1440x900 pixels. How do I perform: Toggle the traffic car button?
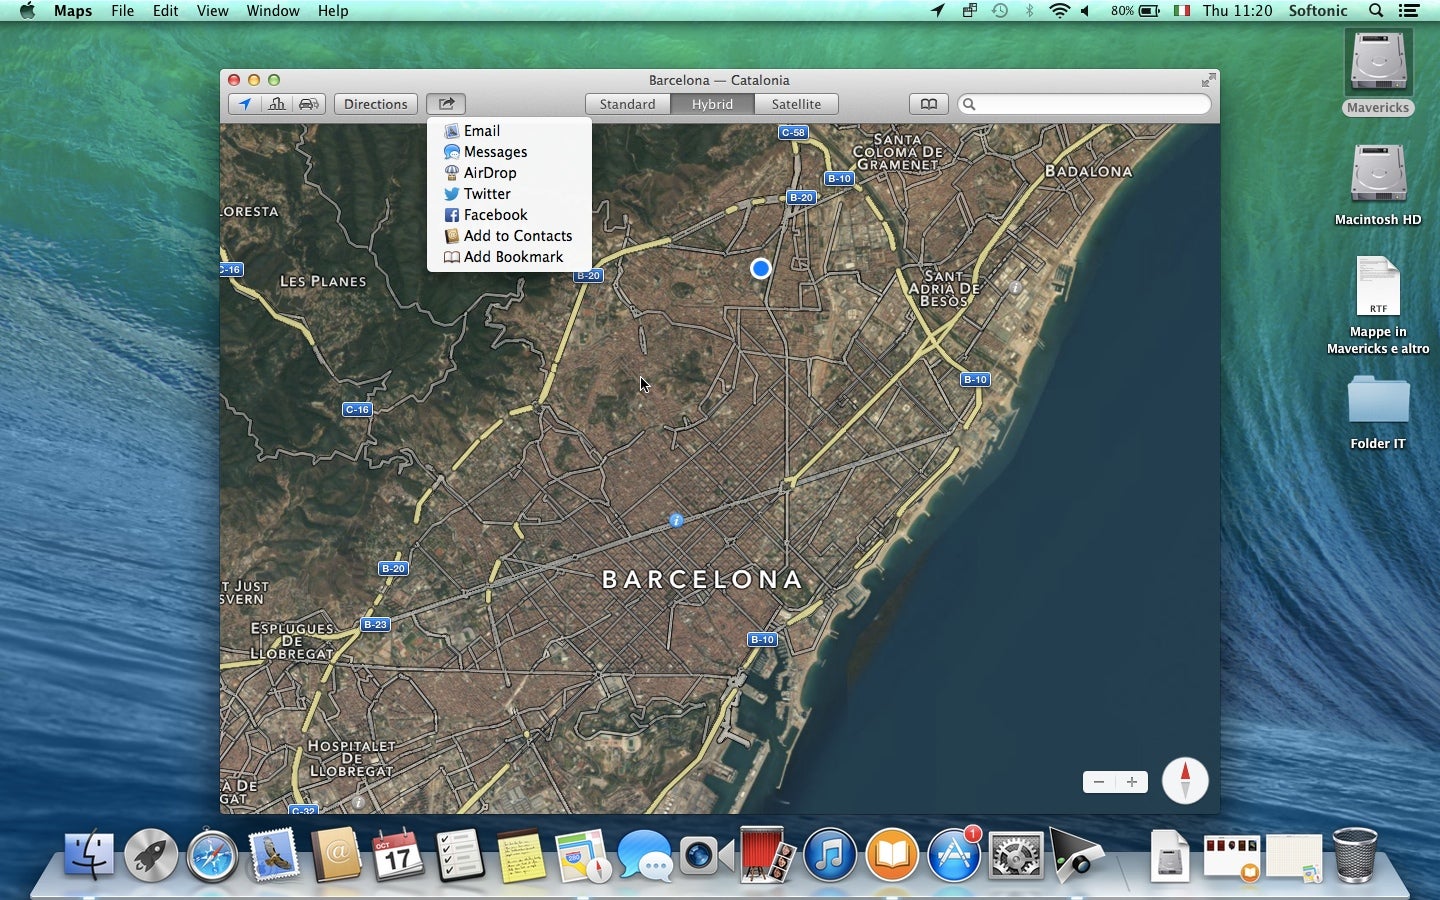[x=309, y=104]
